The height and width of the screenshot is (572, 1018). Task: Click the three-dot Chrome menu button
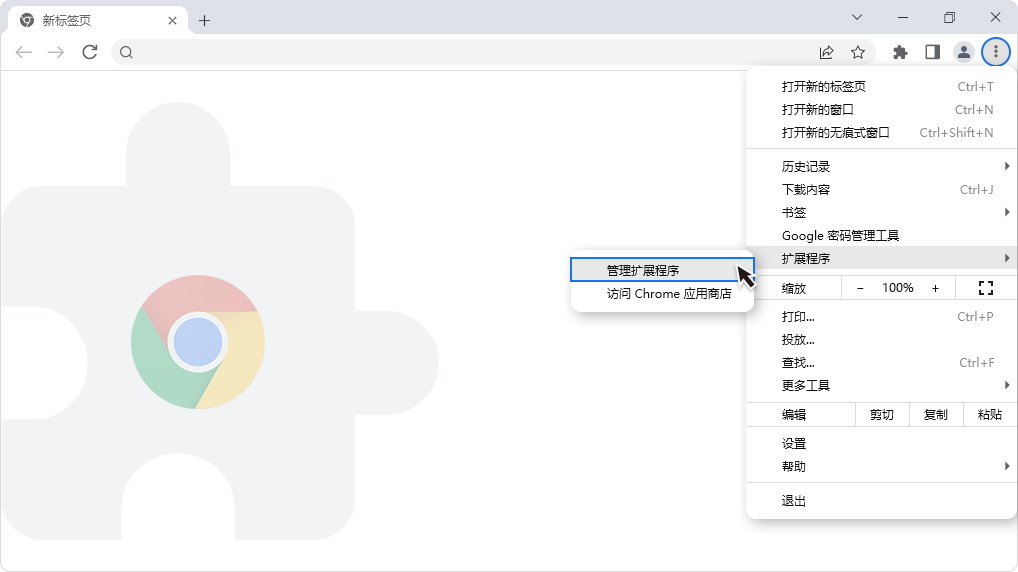coord(996,52)
